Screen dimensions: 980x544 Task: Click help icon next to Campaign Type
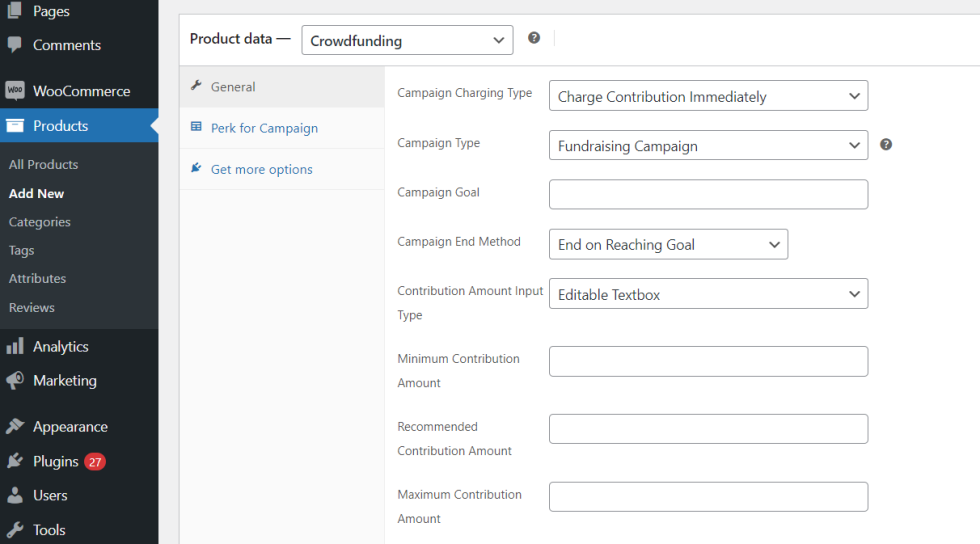[x=886, y=144]
